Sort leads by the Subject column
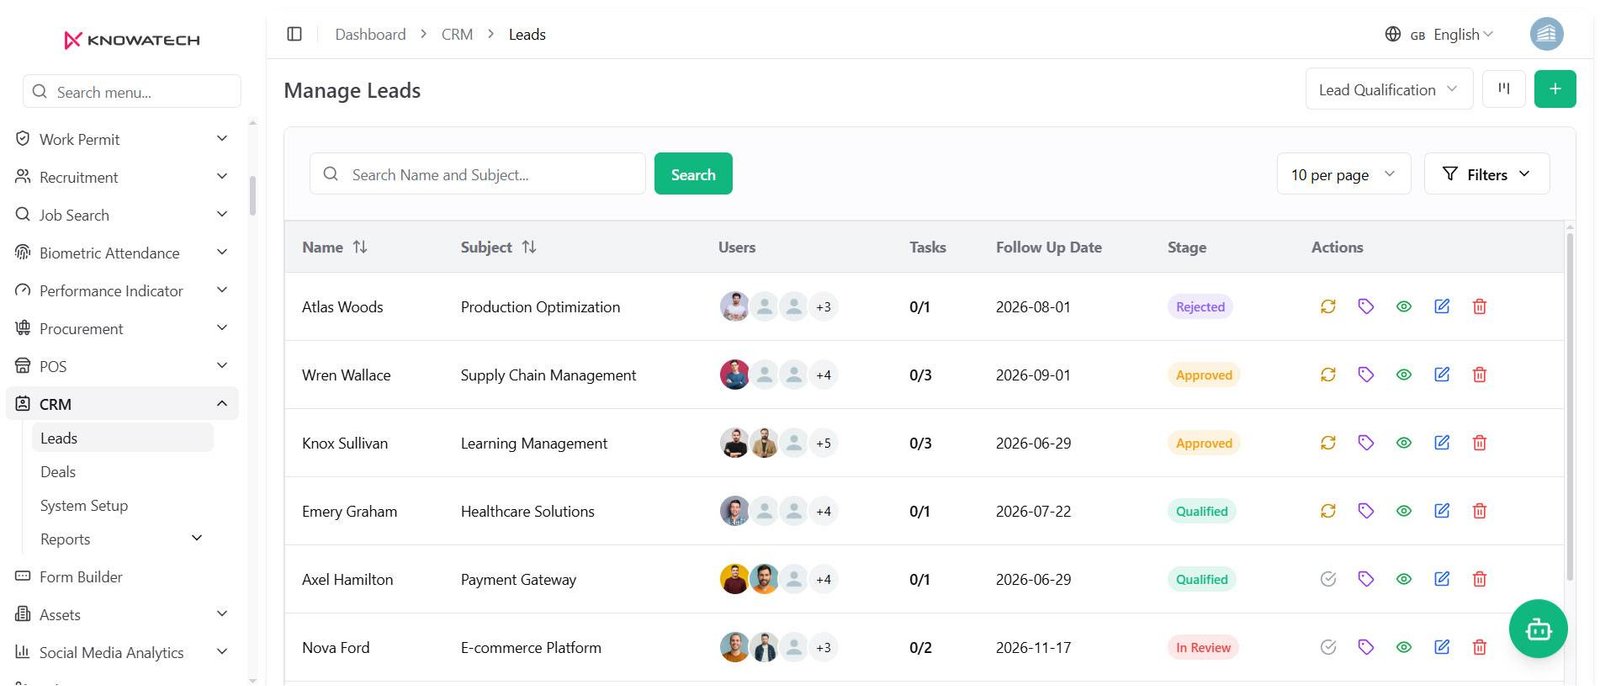 pos(529,247)
